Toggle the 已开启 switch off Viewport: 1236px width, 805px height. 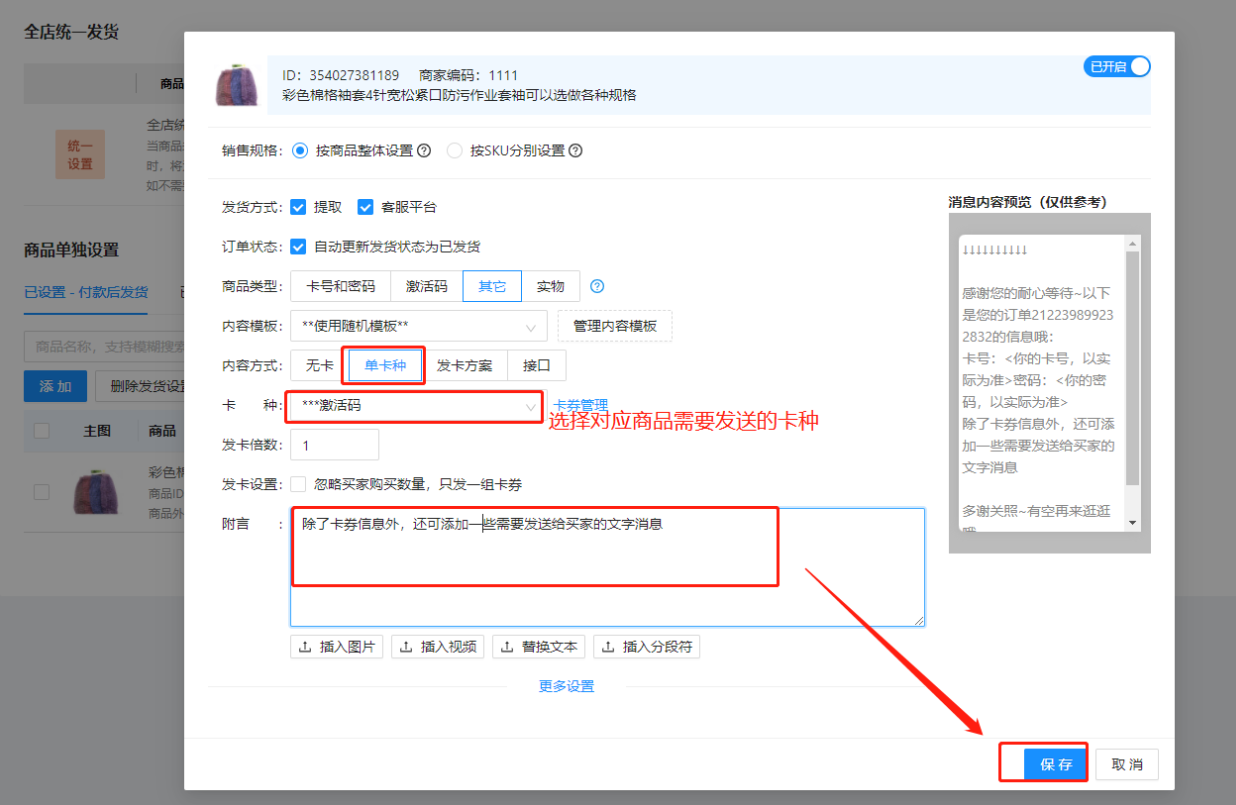point(1117,67)
